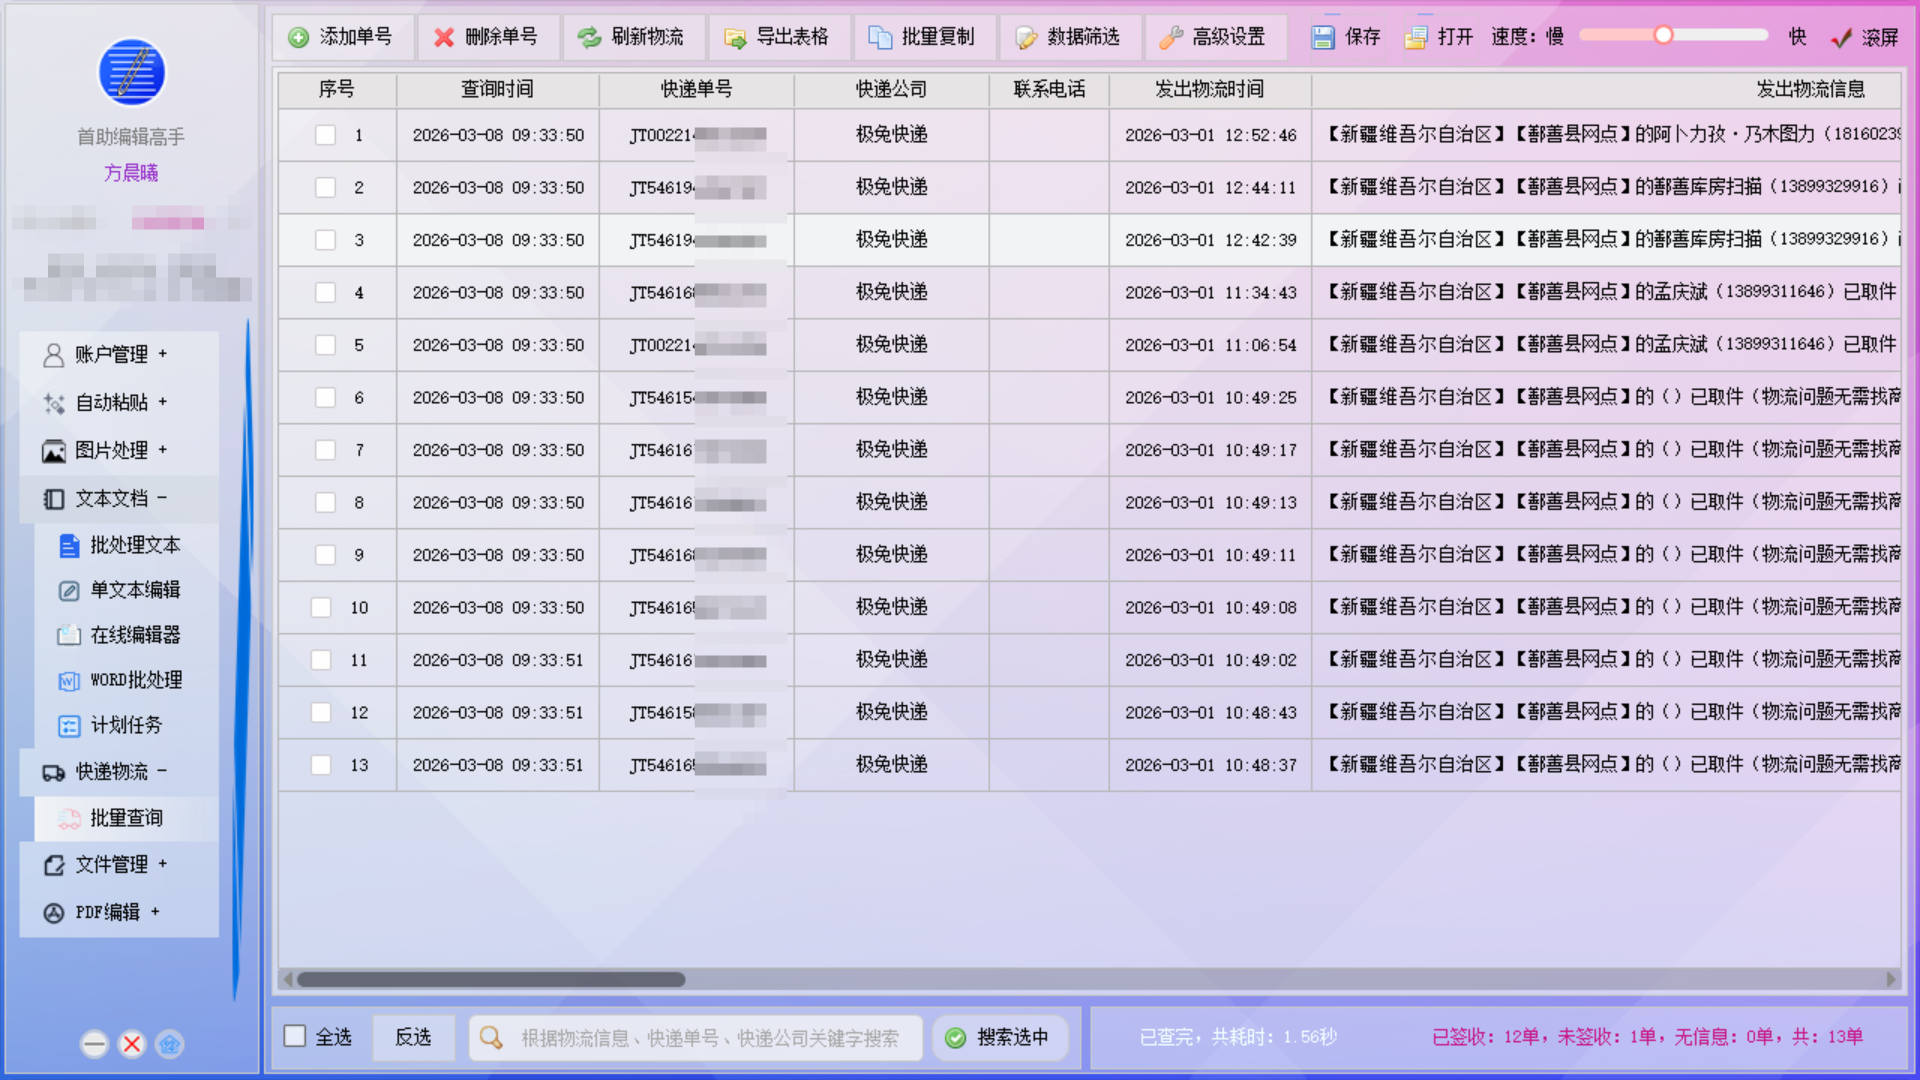Expand the 文件管理 sidebar section

[118, 865]
